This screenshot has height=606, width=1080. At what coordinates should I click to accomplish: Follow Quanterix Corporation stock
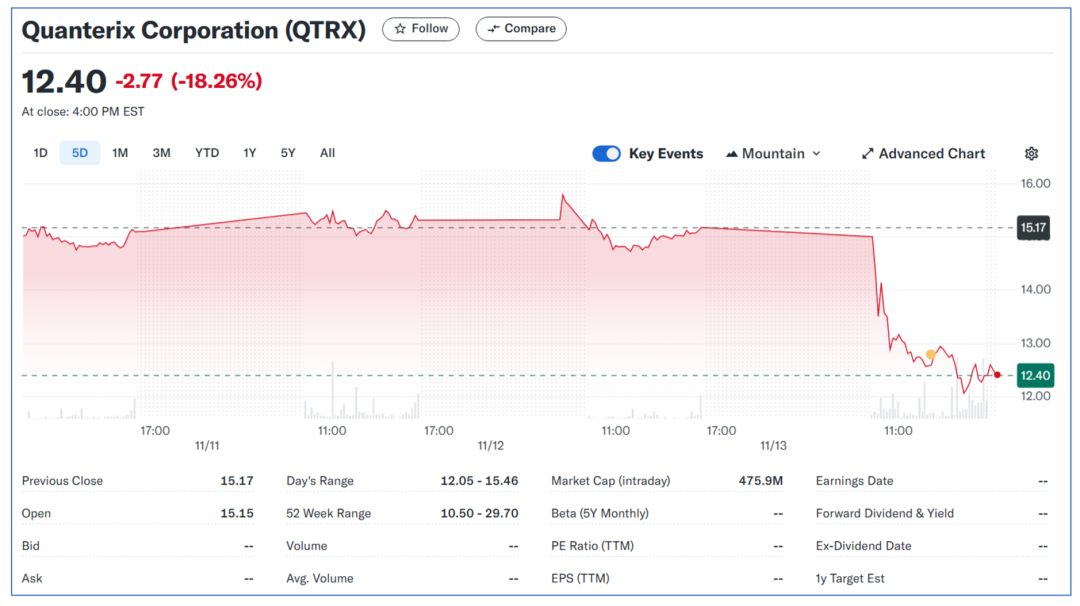421,29
